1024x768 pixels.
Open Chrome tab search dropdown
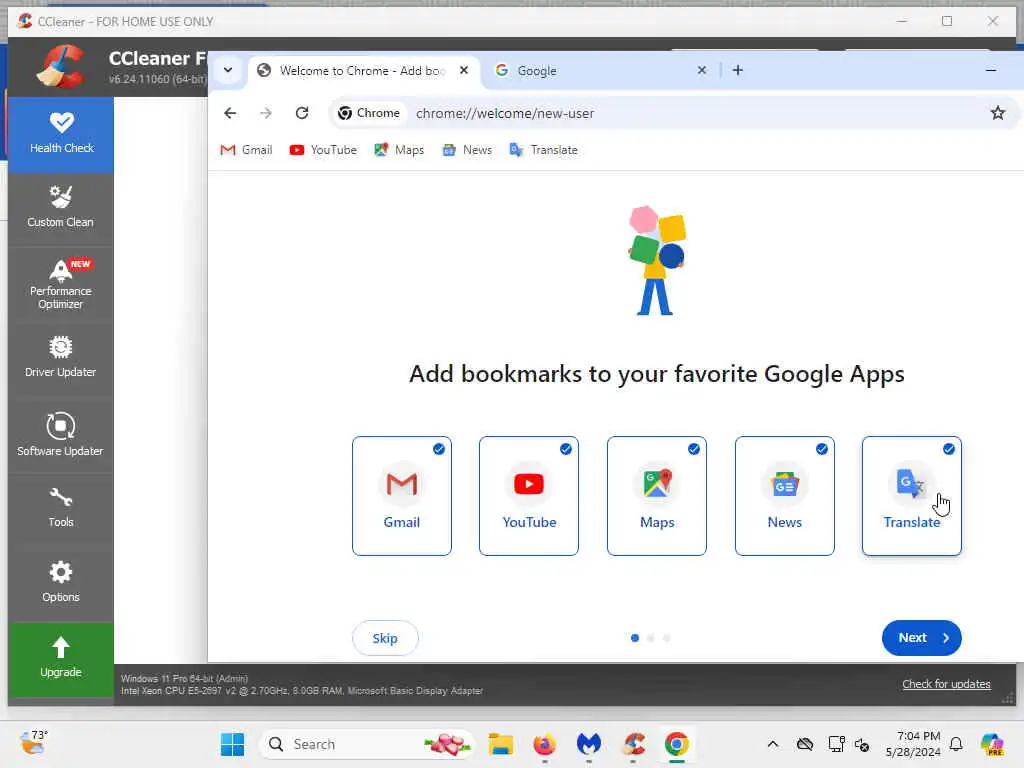(x=228, y=70)
